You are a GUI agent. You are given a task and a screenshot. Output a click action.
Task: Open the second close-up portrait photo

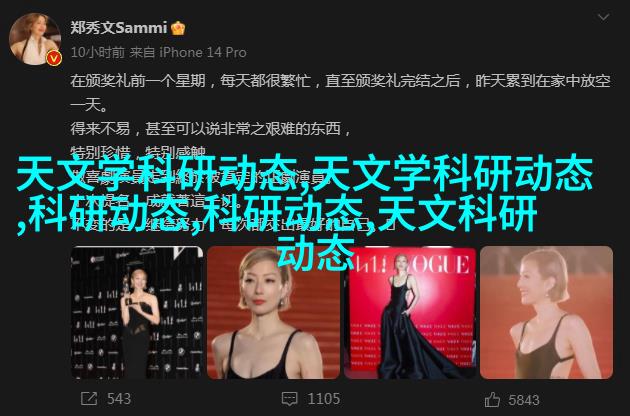(x=273, y=313)
